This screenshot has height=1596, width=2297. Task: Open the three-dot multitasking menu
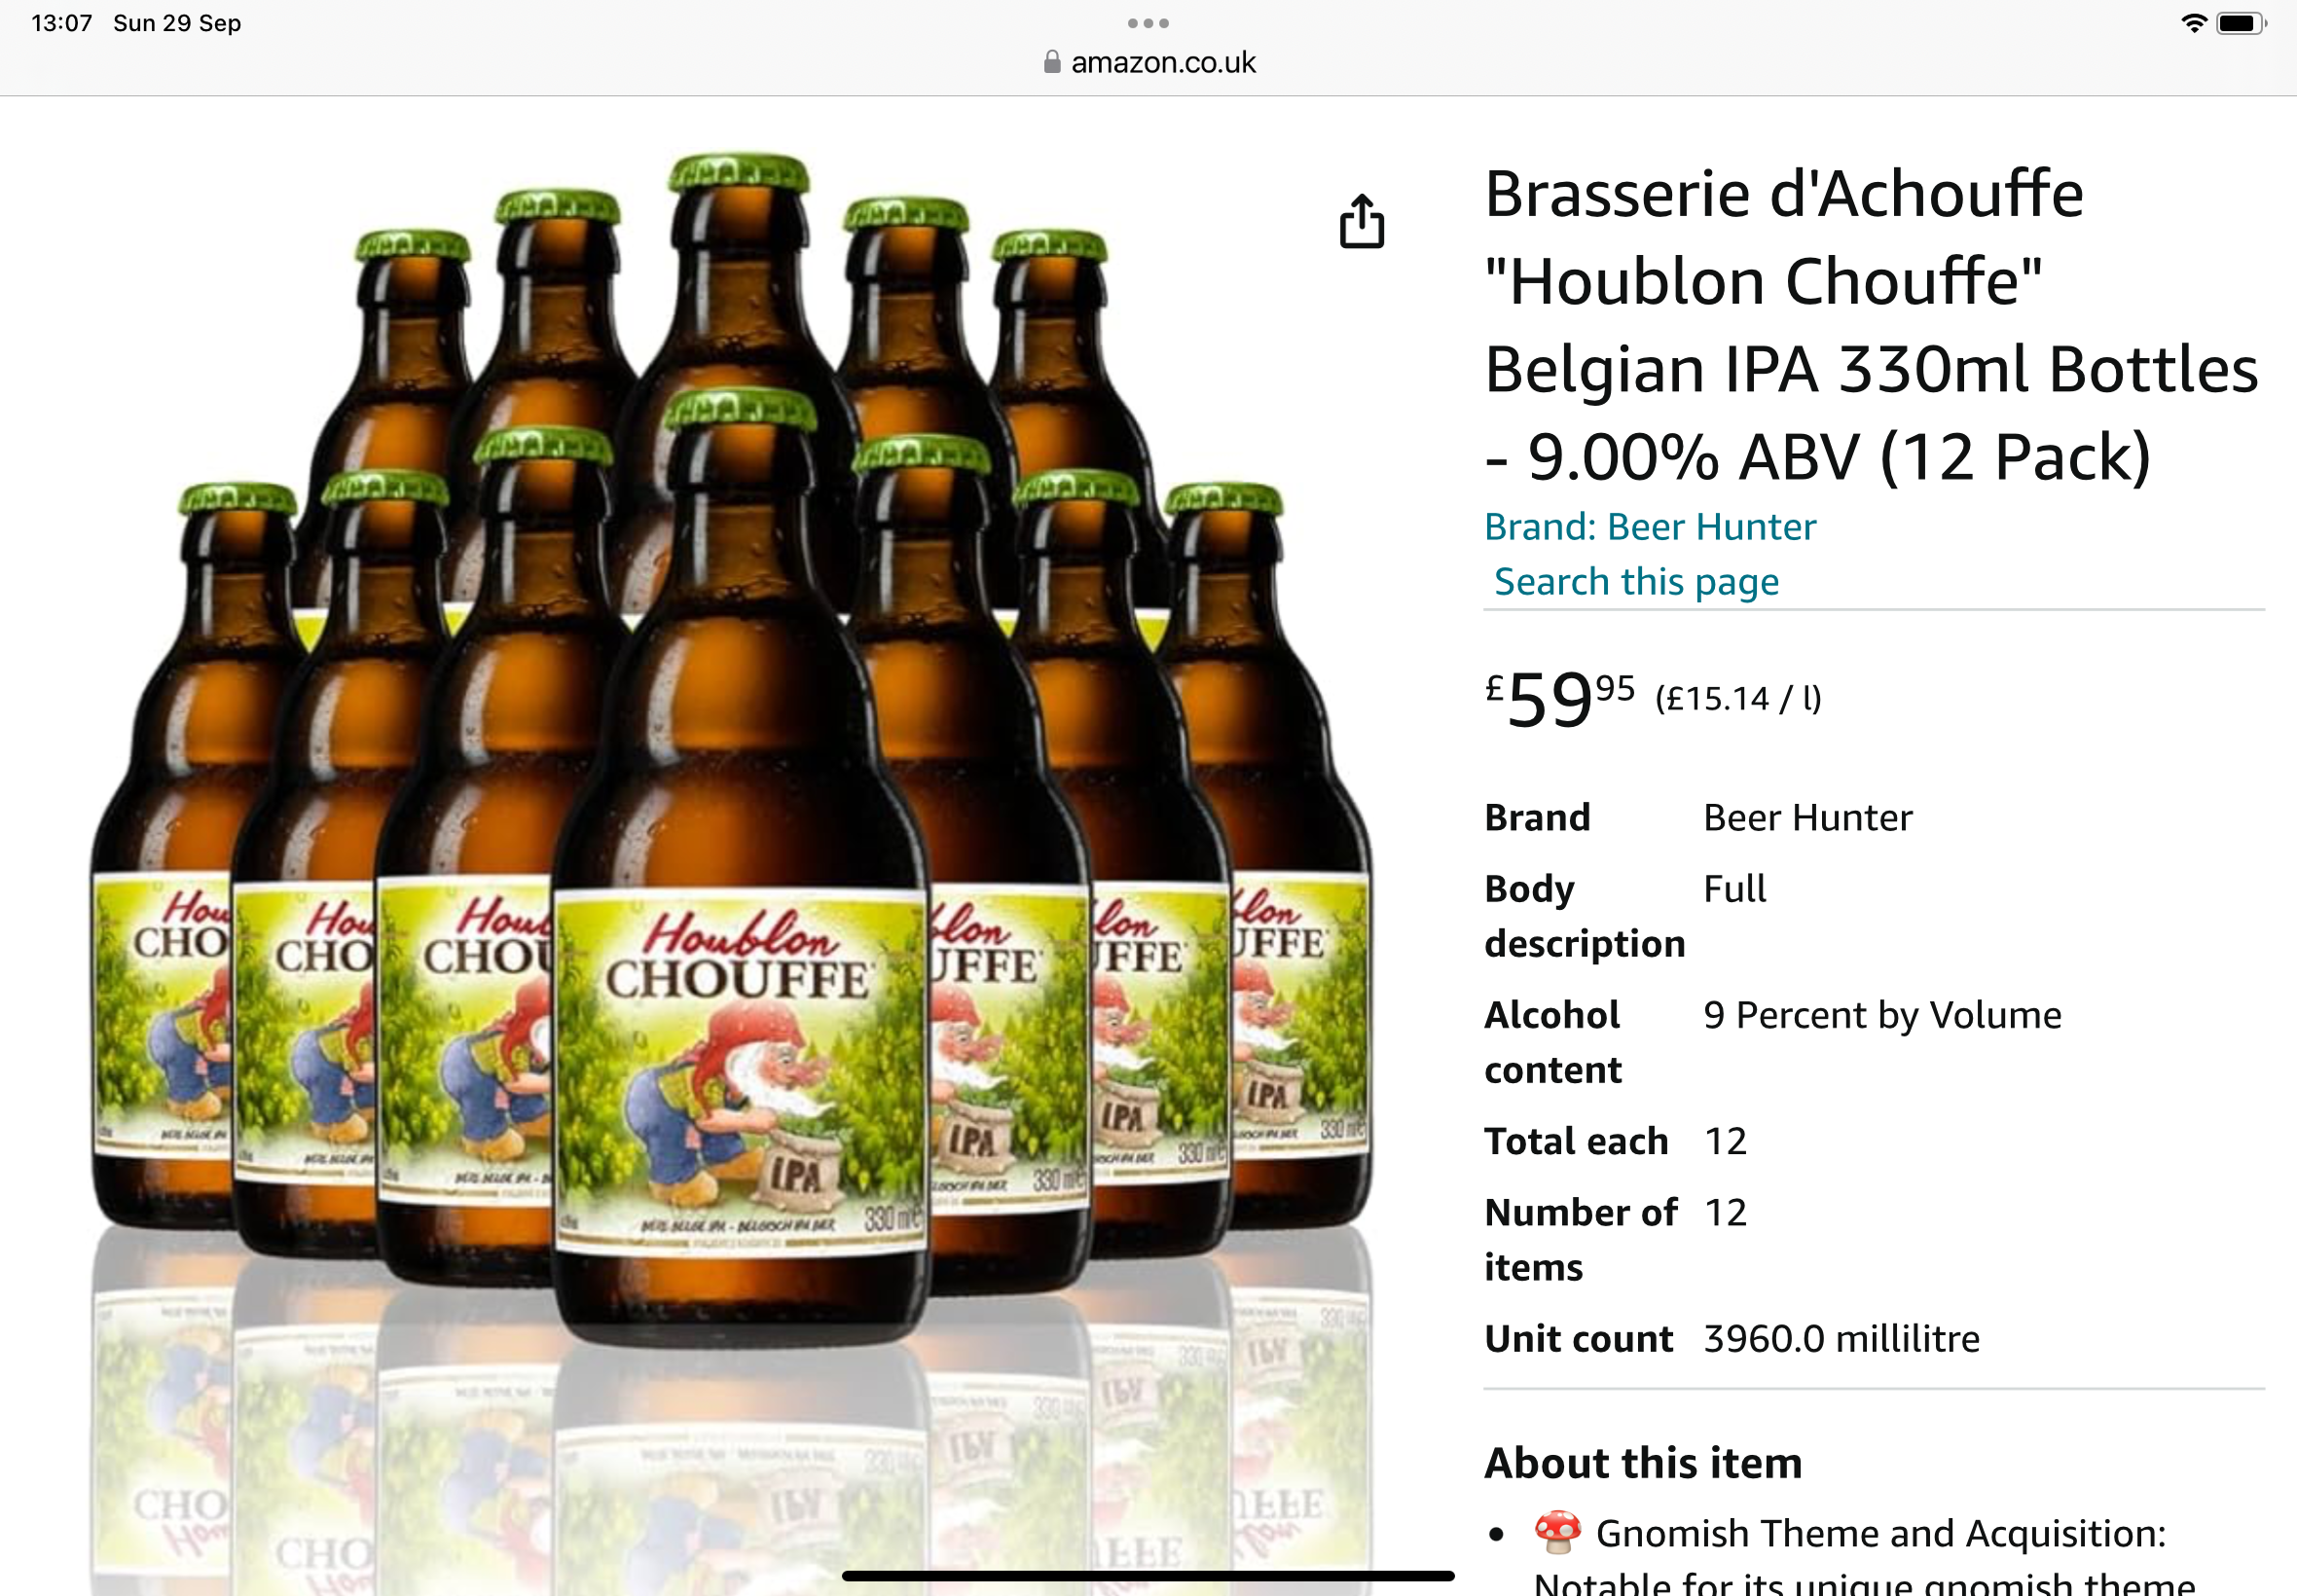[x=1148, y=23]
